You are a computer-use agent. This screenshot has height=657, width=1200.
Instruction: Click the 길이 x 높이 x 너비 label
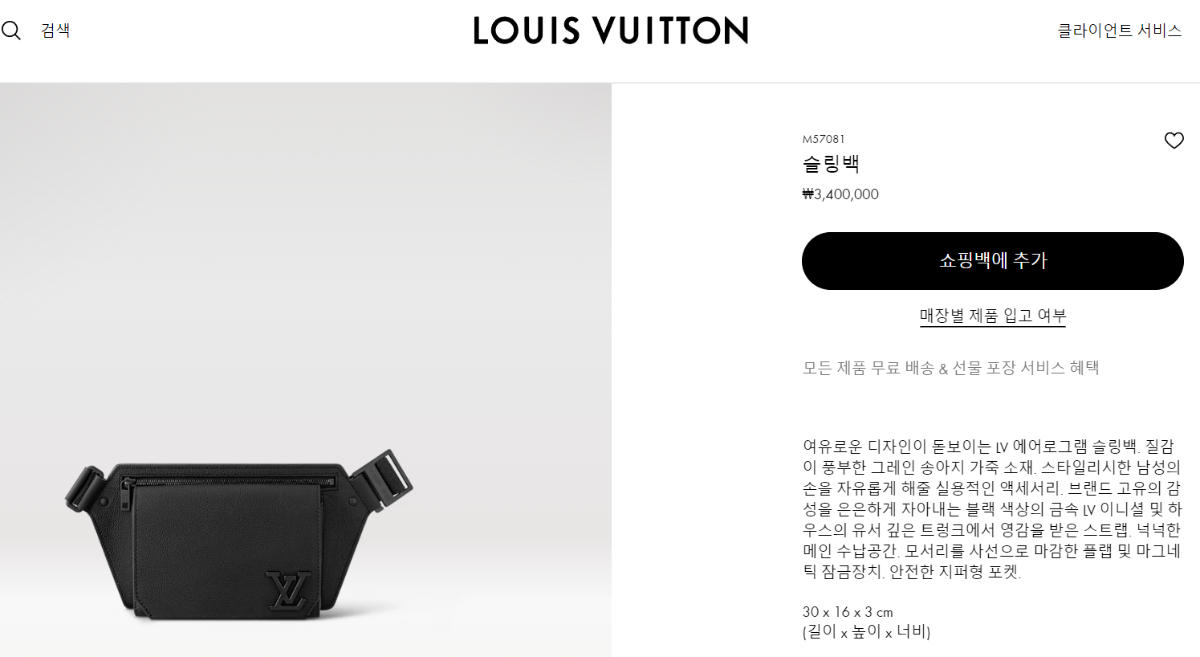click(866, 632)
